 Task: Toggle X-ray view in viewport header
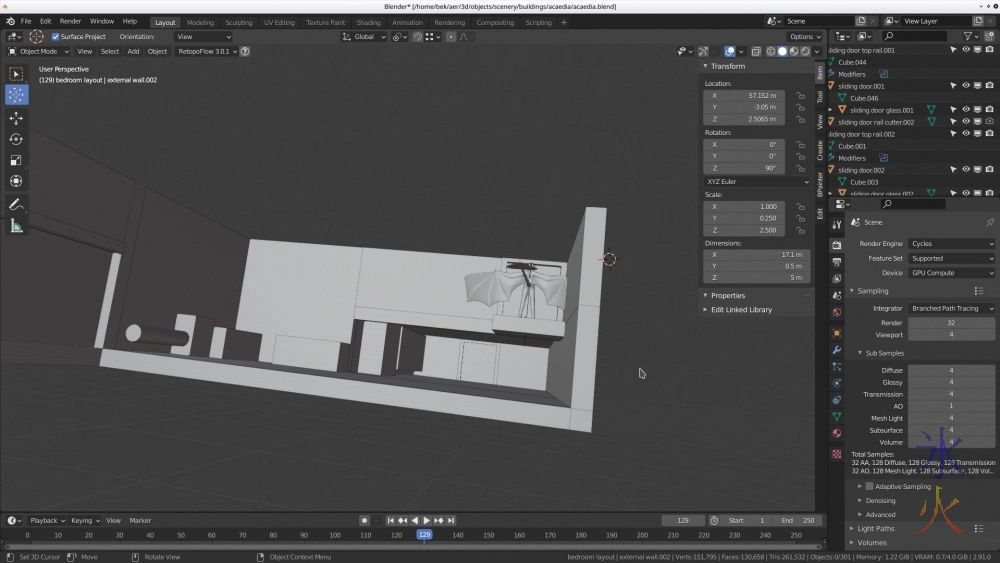tap(757, 51)
